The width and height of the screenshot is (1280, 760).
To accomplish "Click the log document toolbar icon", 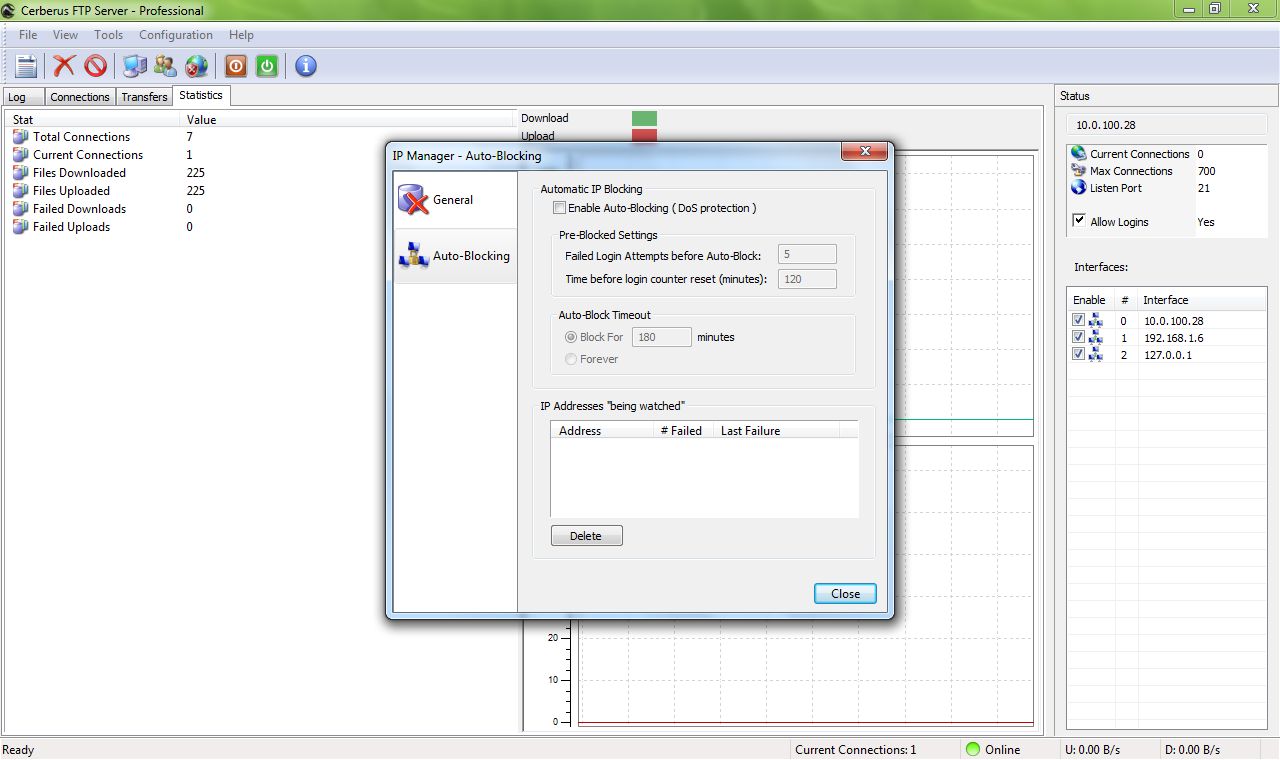I will [27, 66].
